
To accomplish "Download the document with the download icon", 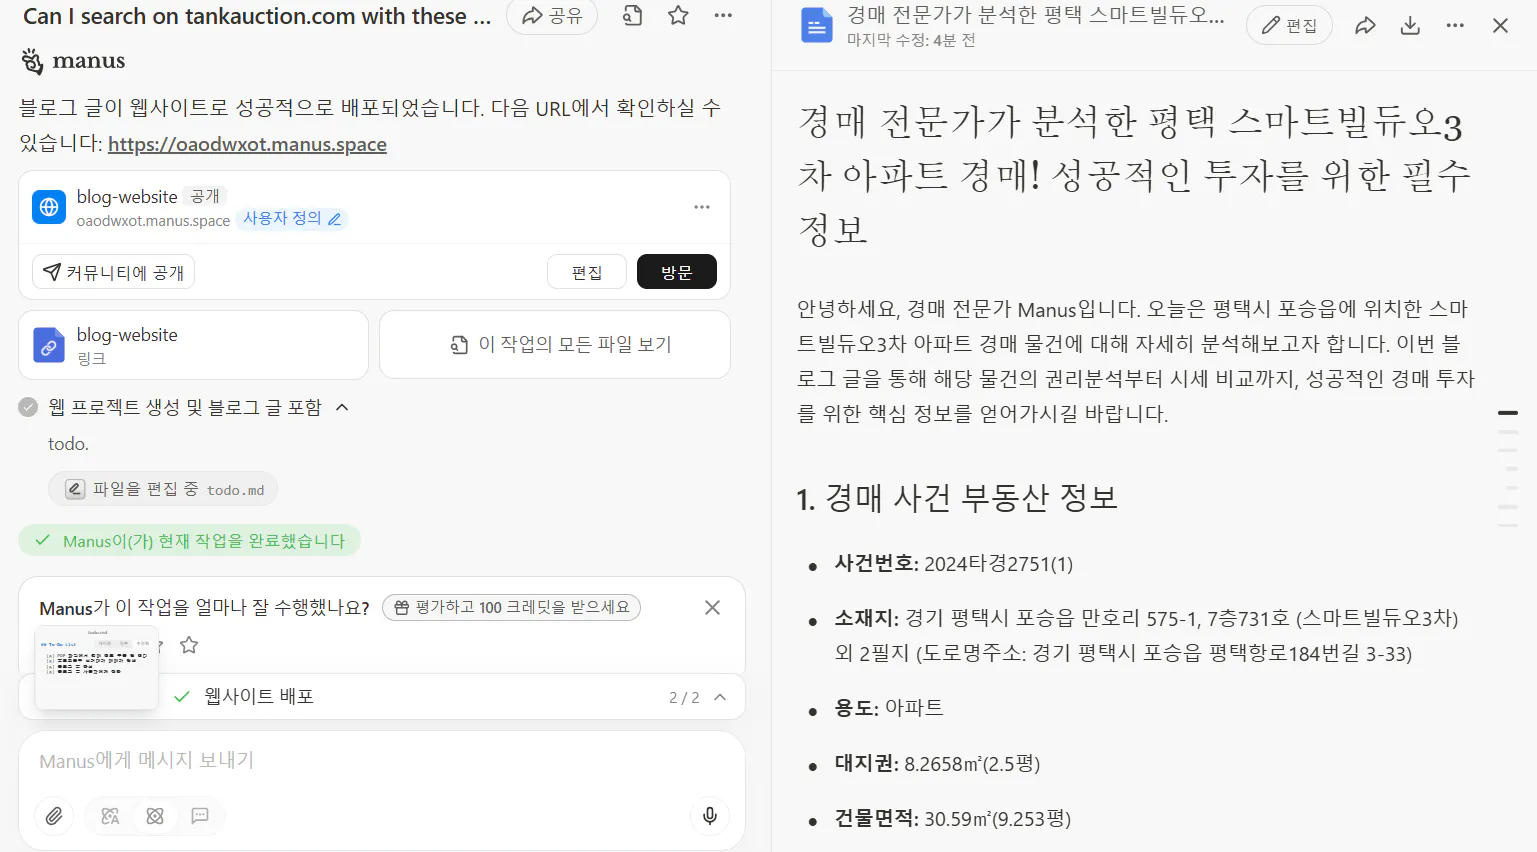I will 1410,25.
